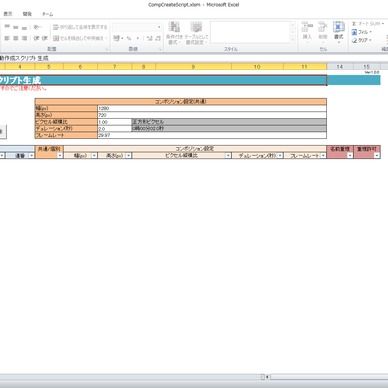This screenshot has width=388, height=388.
Task: Click the bottom align icon
Action: point(24,27)
